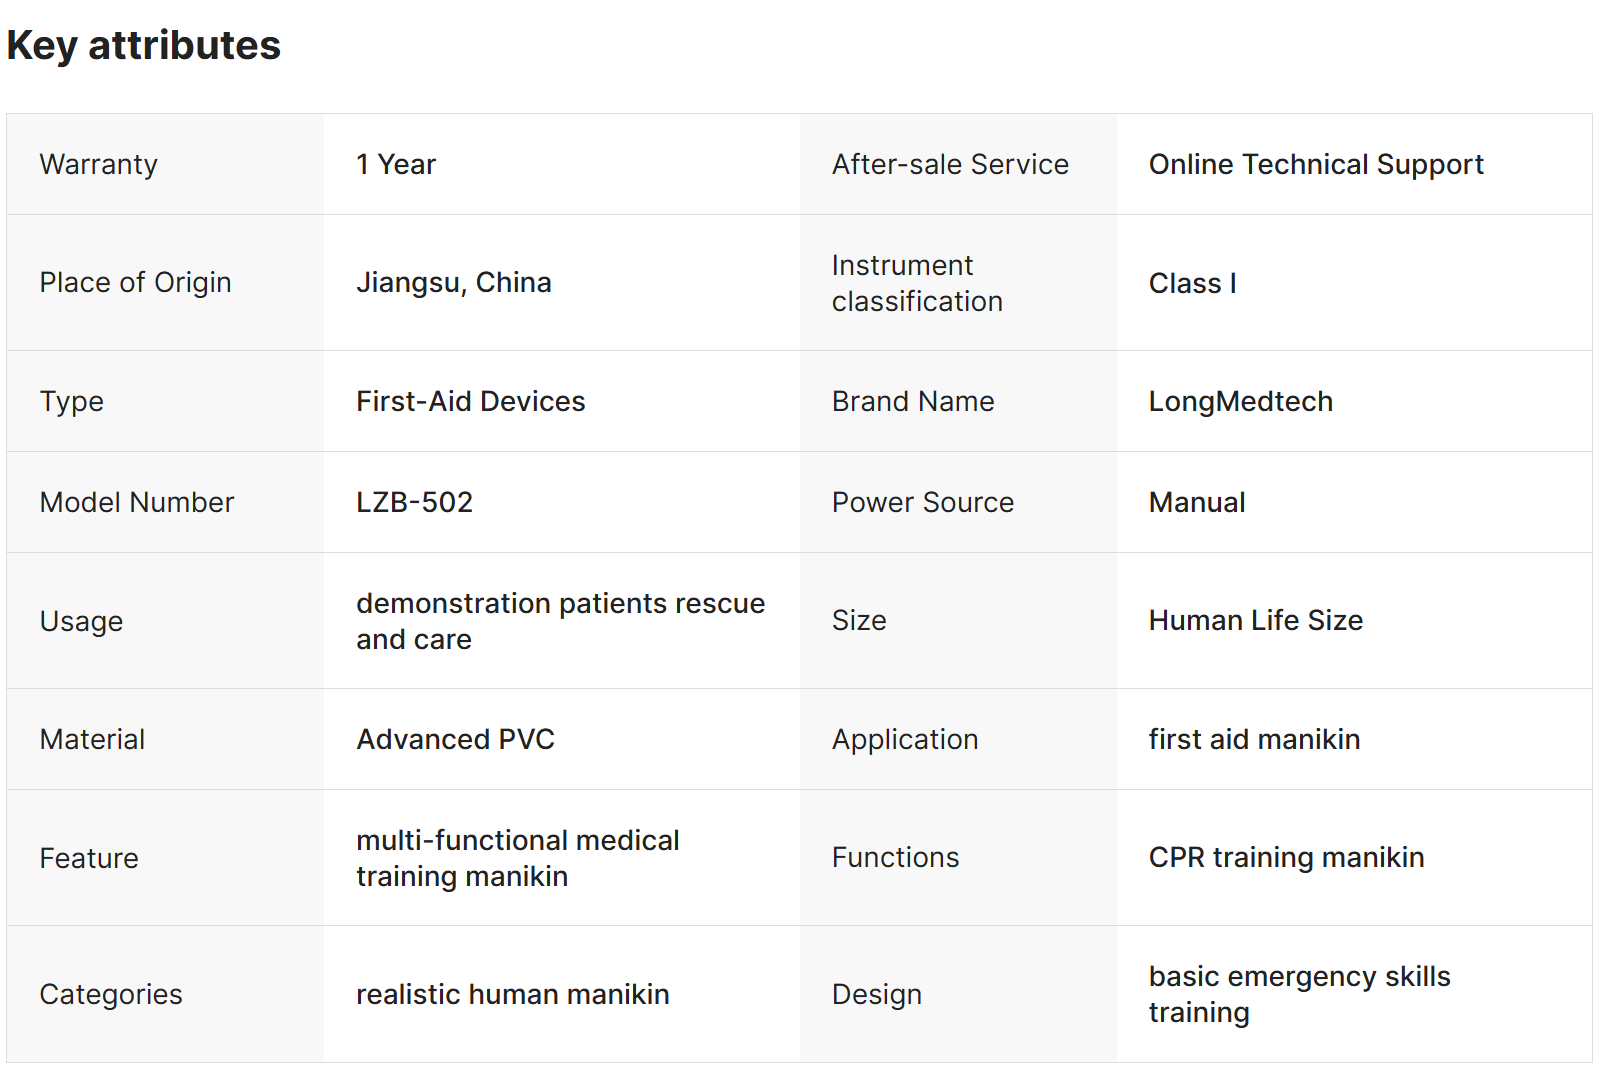Viewport: 1600px width, 1074px height.
Task: Click the "Human Life Size" value
Action: 1255,620
